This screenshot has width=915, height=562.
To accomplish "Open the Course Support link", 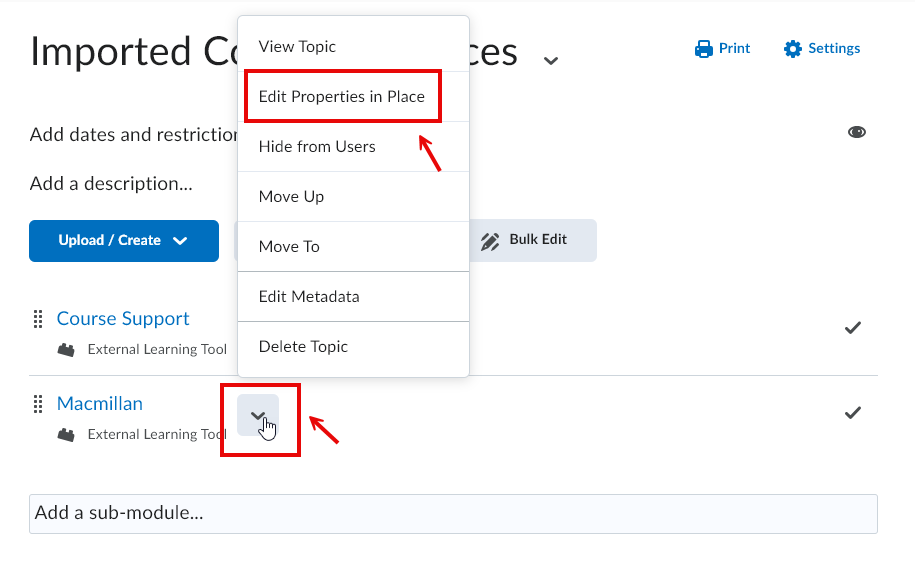I will (123, 319).
